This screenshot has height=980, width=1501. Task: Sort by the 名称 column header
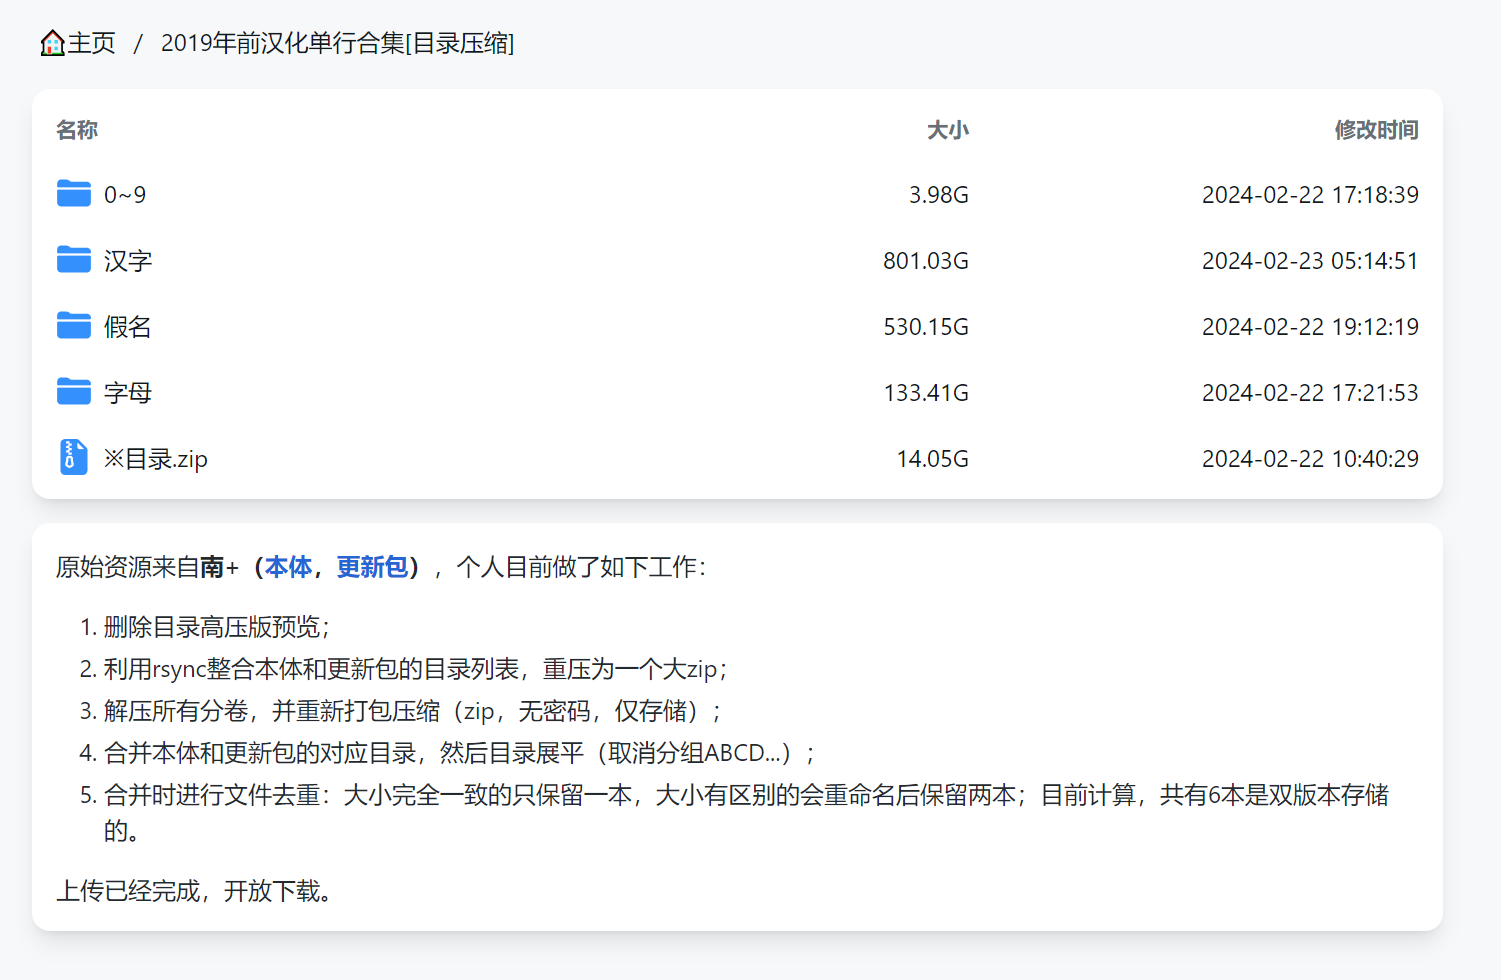[77, 130]
